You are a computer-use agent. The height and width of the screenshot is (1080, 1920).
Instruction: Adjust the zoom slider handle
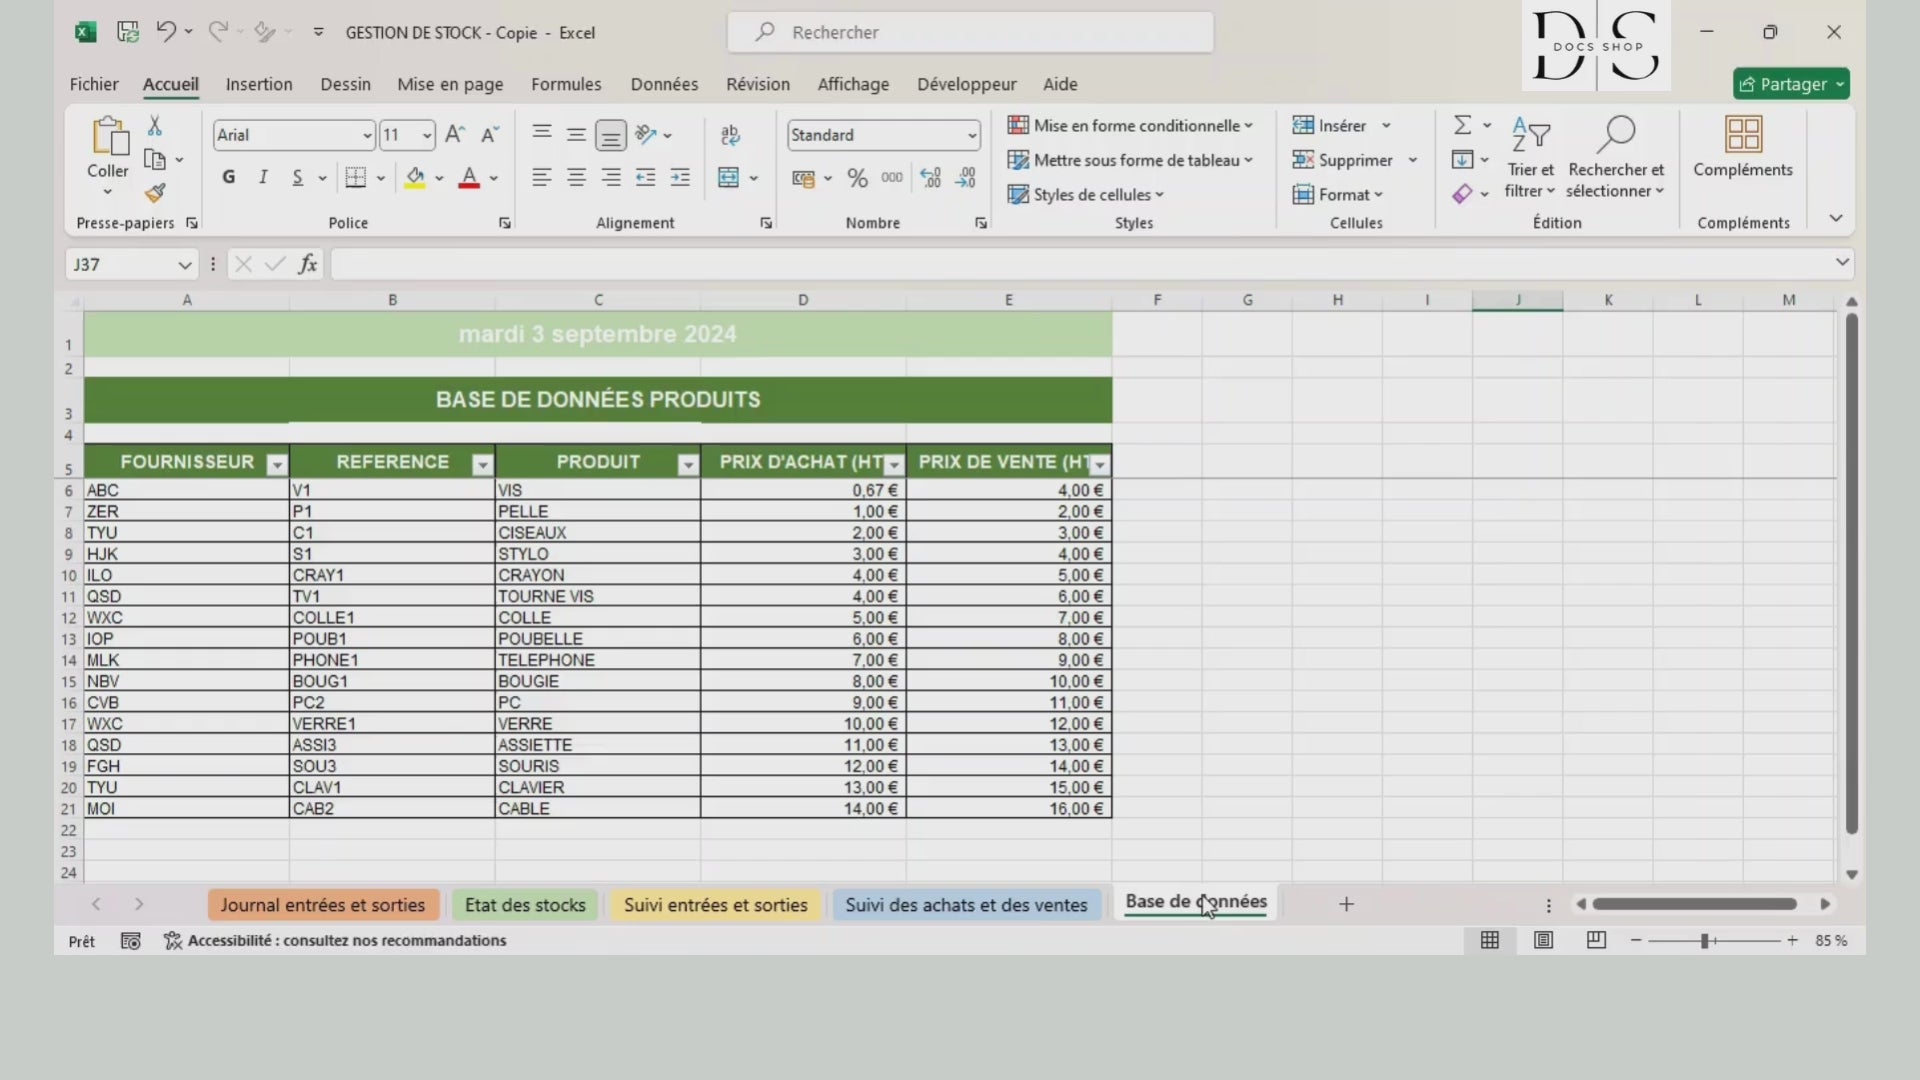click(x=1705, y=941)
